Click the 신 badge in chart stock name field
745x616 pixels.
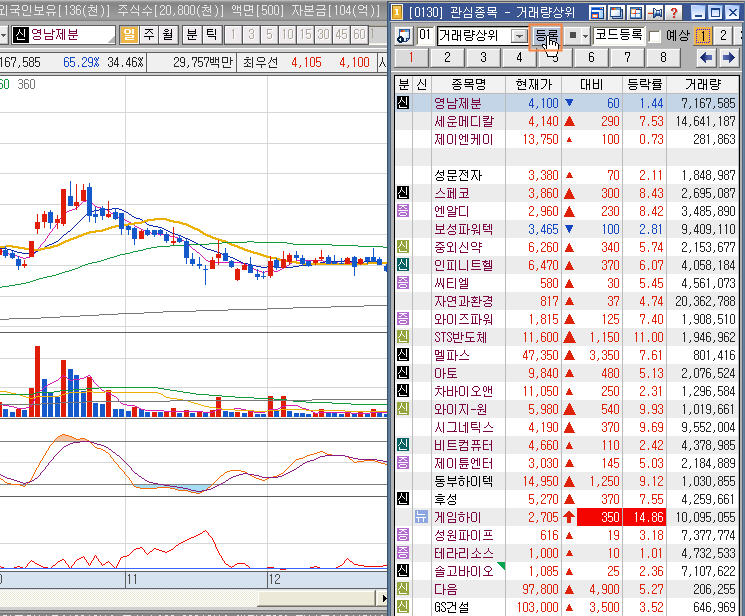(x=20, y=35)
